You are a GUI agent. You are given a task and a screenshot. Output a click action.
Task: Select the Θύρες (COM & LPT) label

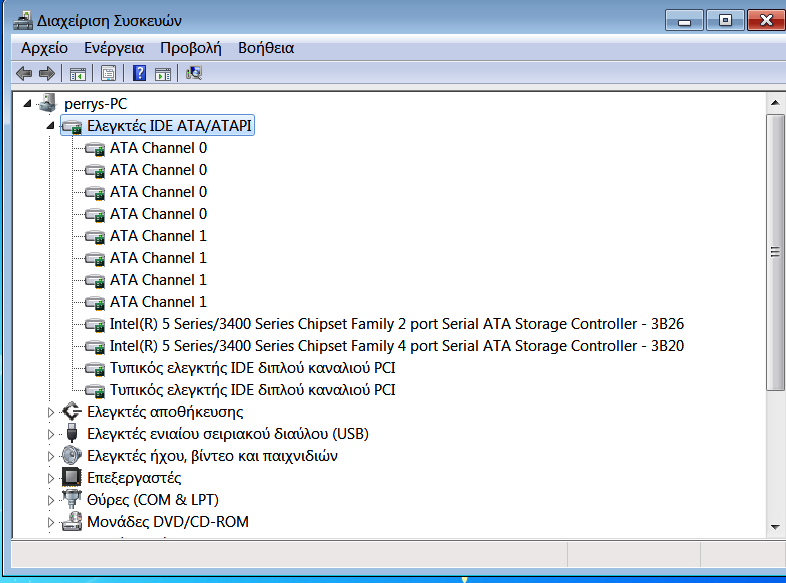153,500
